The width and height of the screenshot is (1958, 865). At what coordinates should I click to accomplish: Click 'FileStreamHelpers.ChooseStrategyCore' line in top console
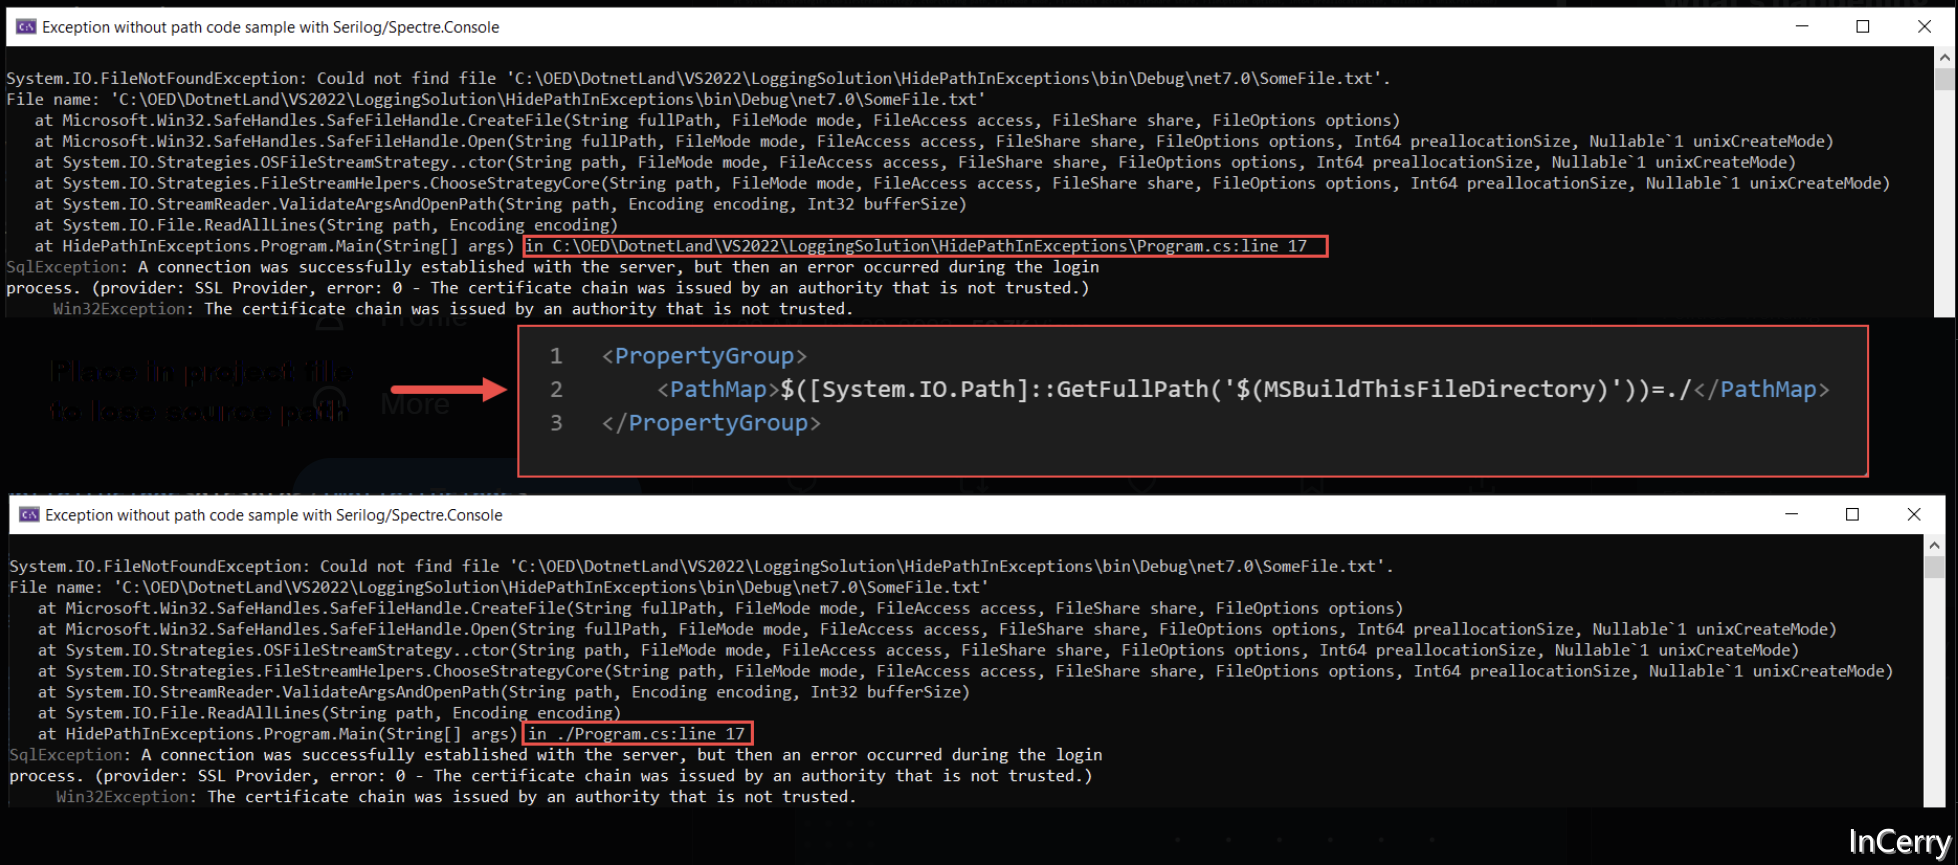click(x=962, y=183)
